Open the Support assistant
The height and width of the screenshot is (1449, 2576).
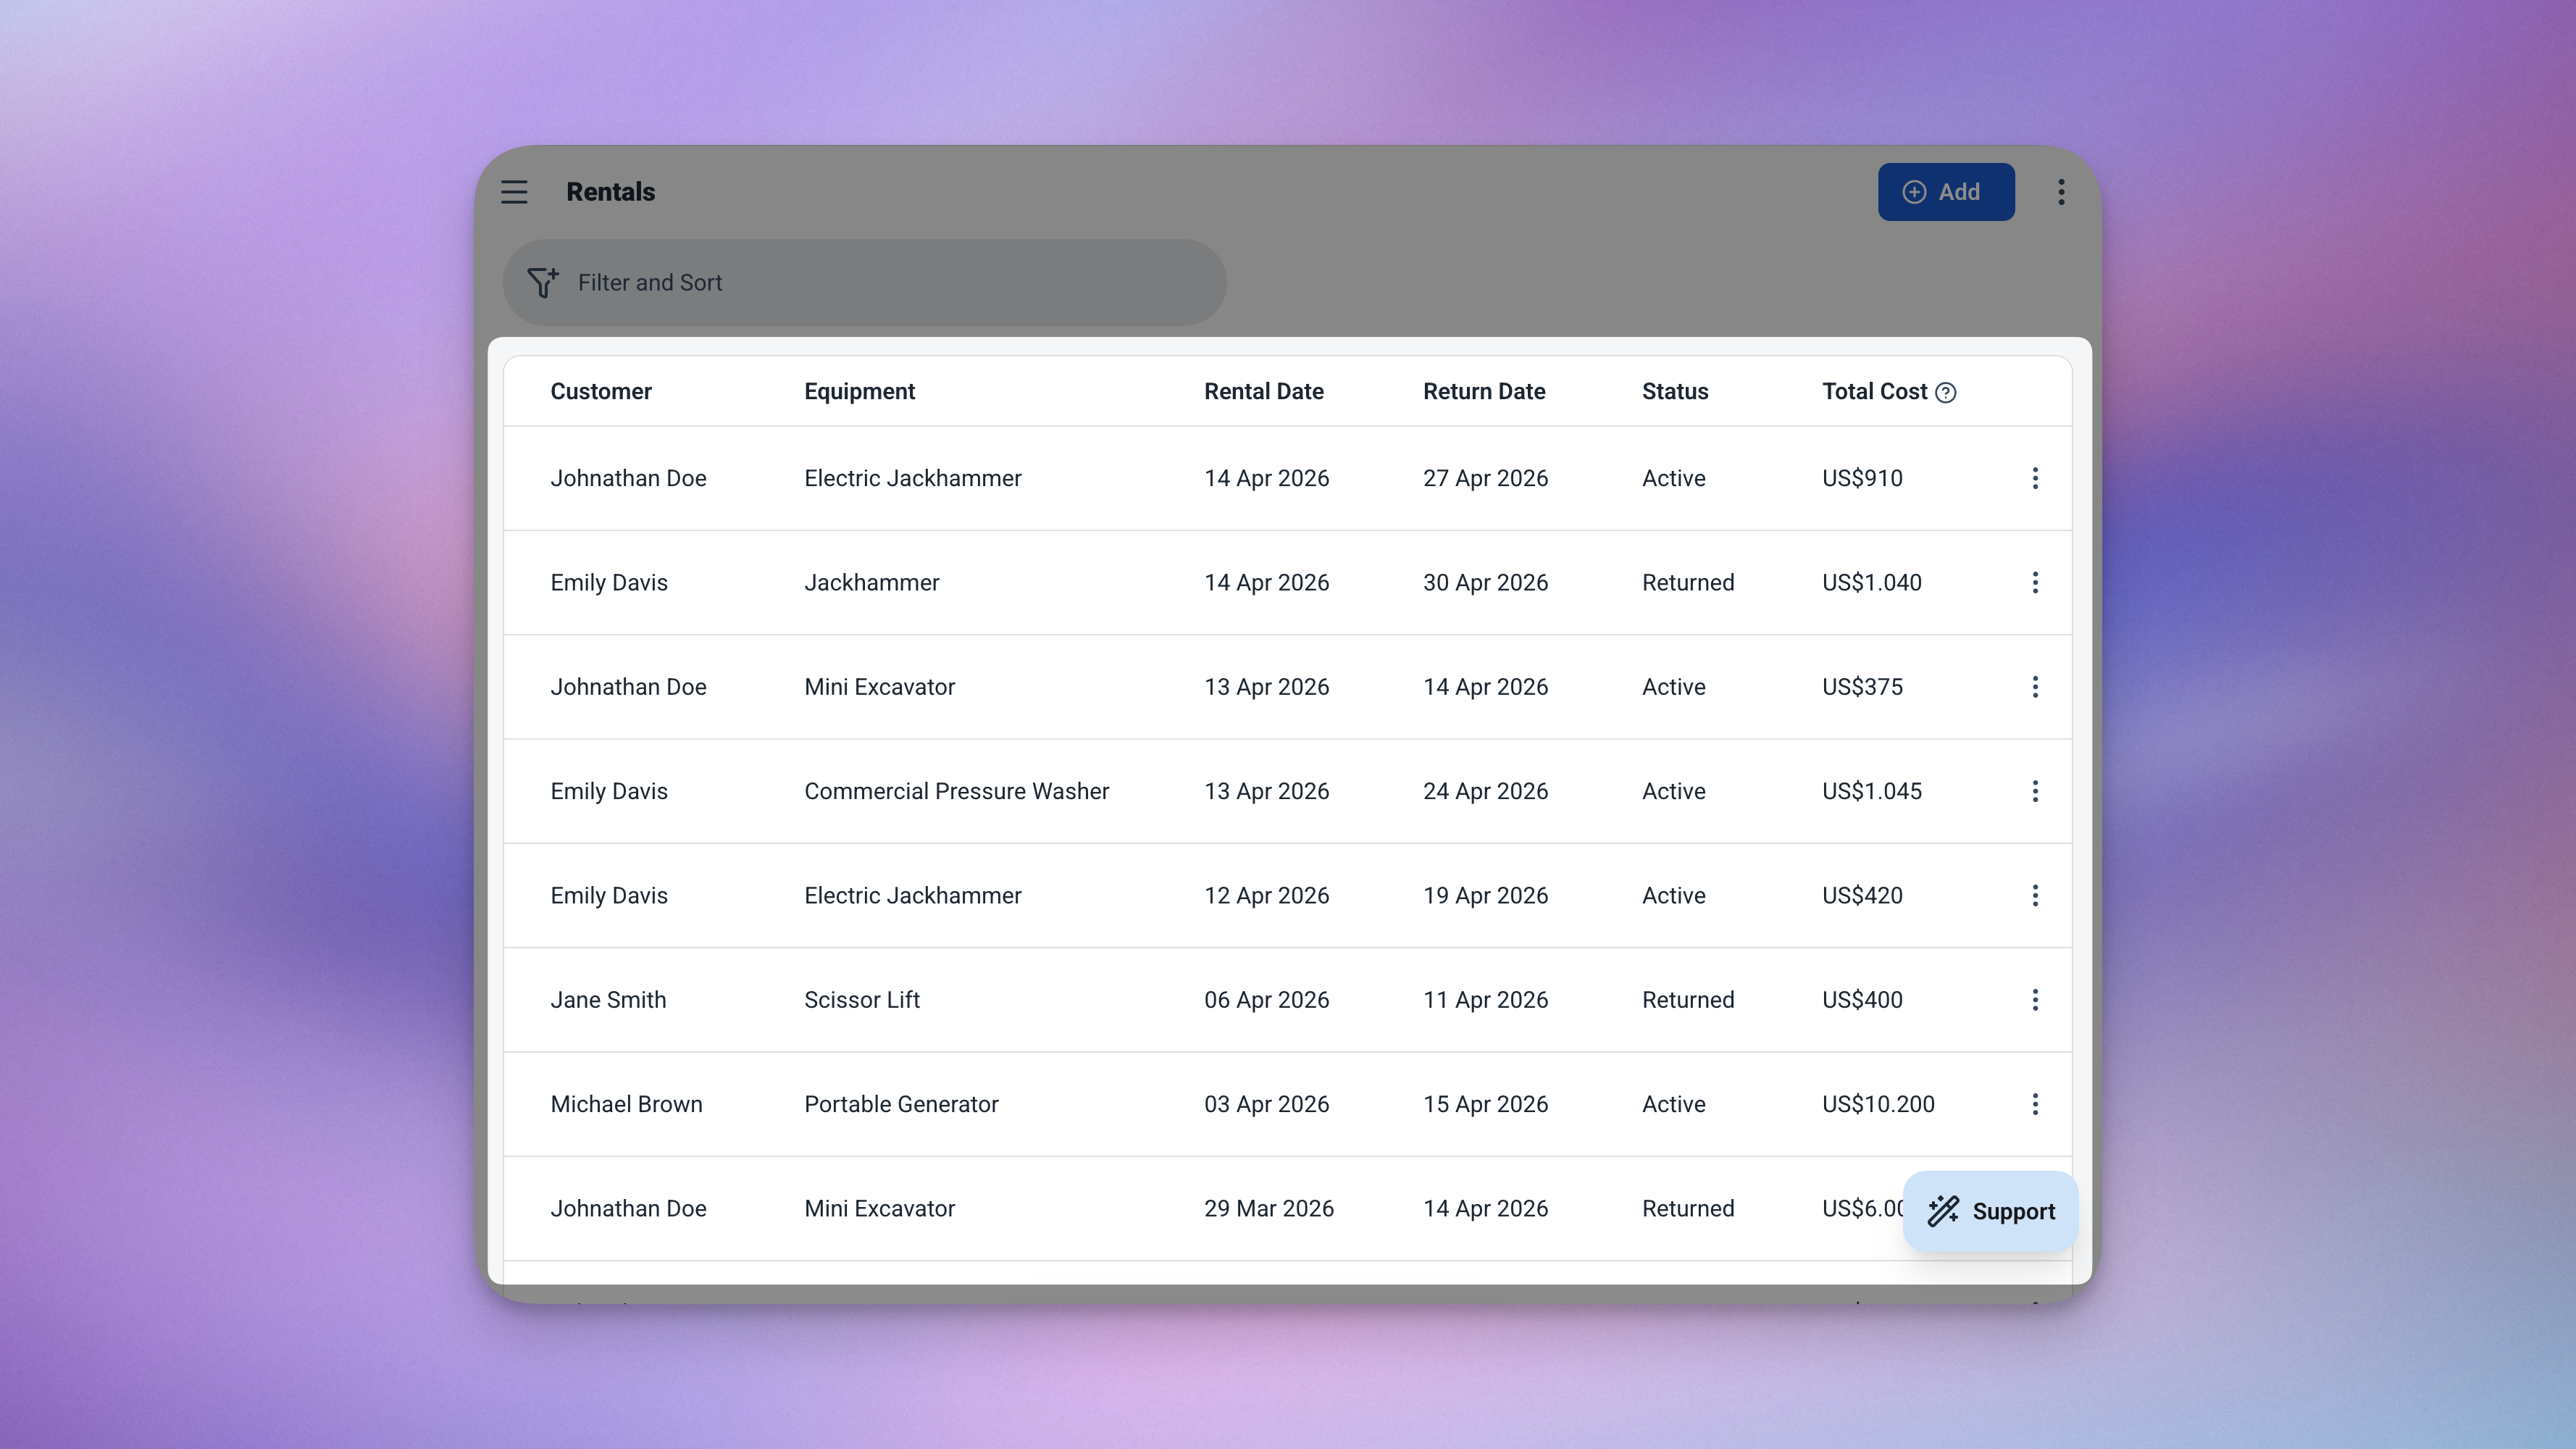(x=1990, y=1211)
